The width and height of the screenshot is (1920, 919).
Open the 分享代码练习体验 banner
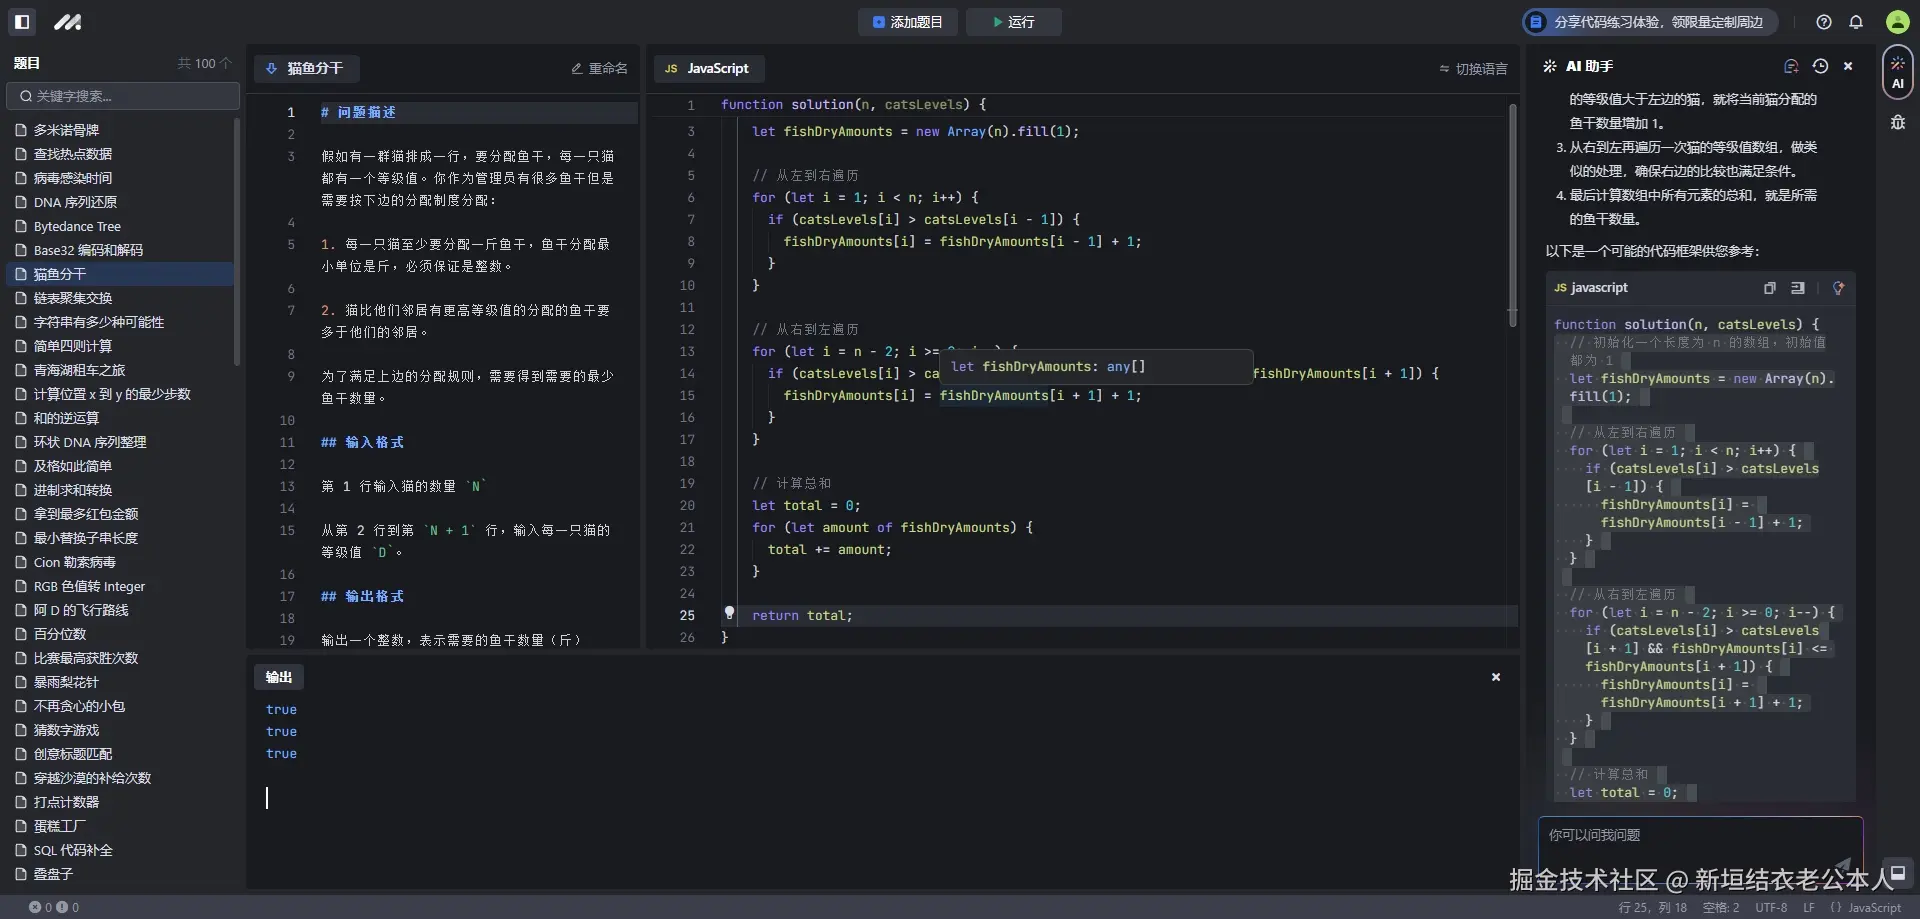click(x=1650, y=22)
